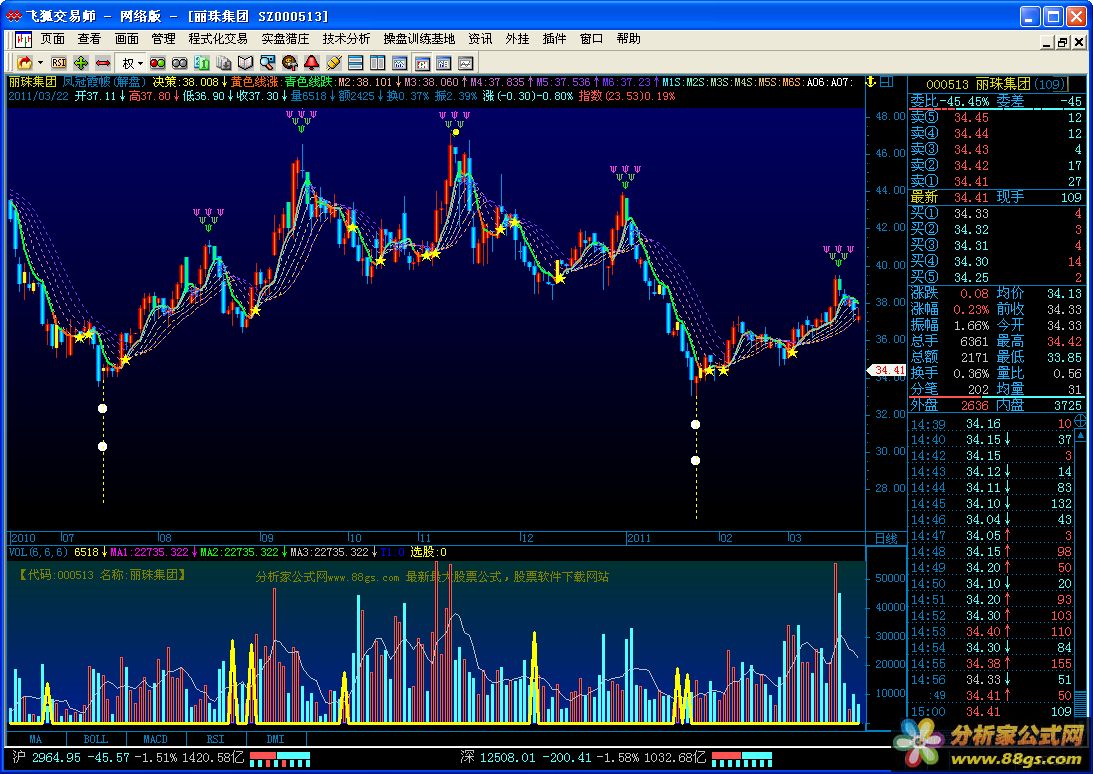Open the 操盘训练基地 menu
This screenshot has width=1093, height=774.
click(419, 39)
